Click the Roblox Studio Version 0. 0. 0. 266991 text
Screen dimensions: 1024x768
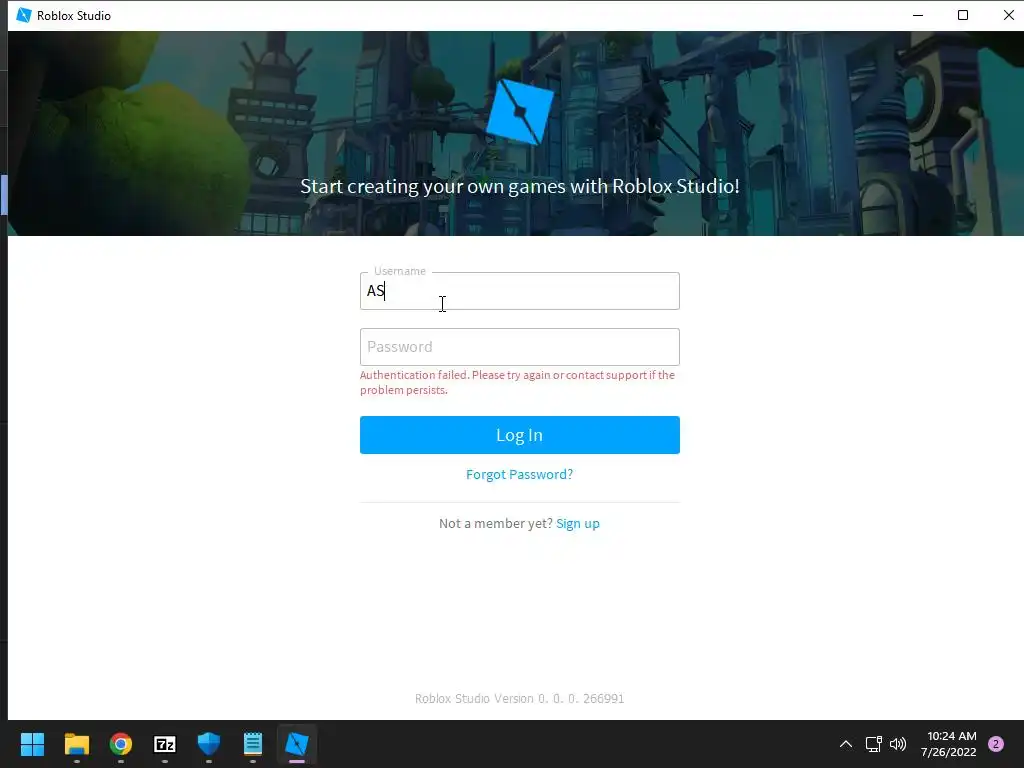point(520,699)
